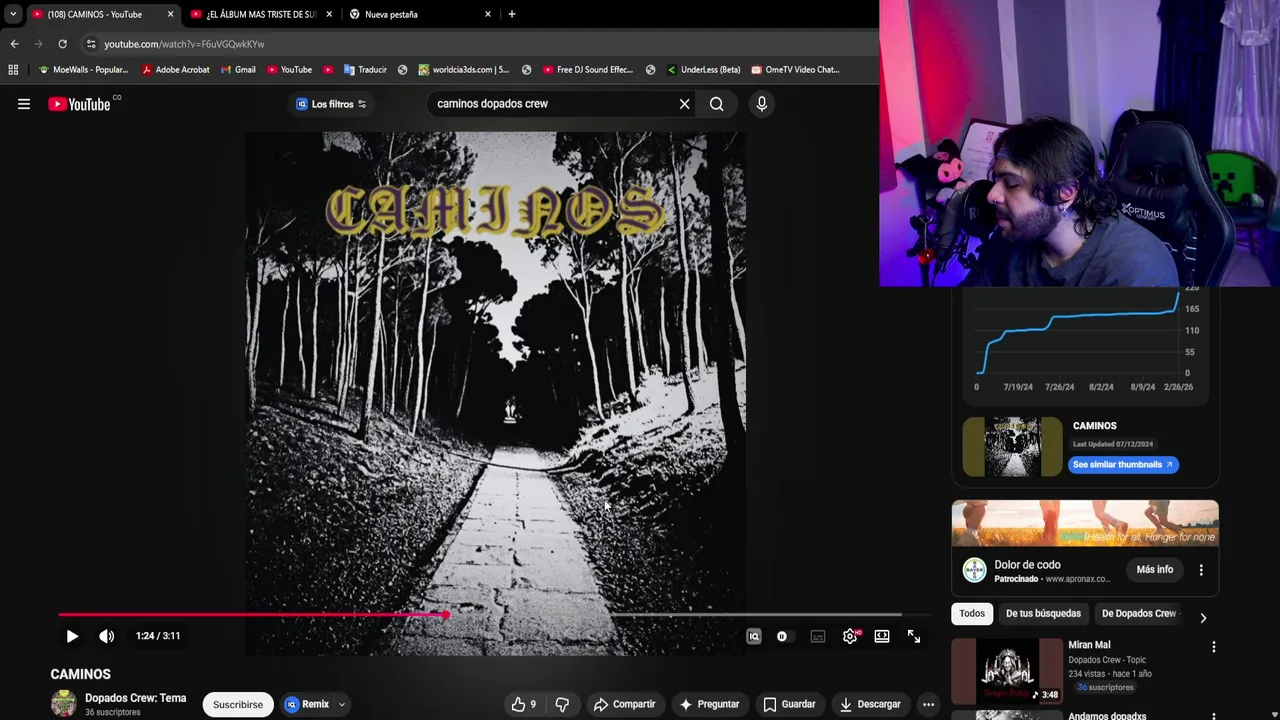Click the red progress scrubber handle
This screenshot has width=1280, height=720.
(x=445, y=615)
